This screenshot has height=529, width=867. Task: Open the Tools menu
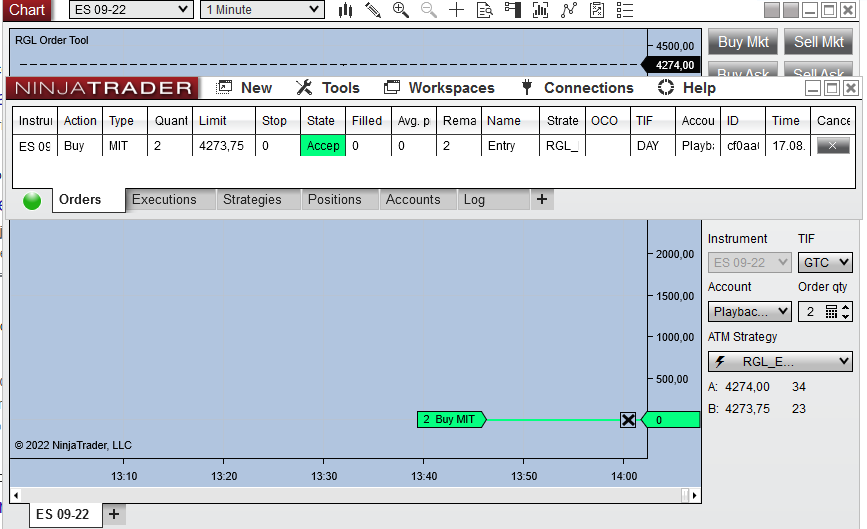pos(328,88)
